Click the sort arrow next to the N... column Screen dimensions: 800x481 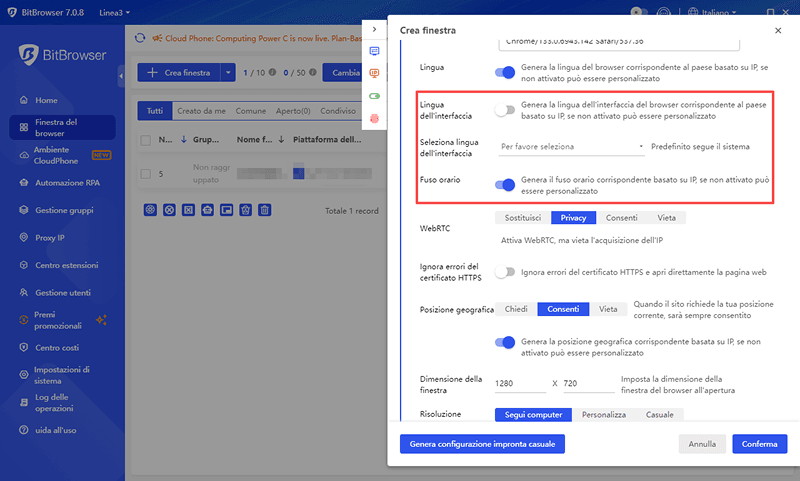(184, 139)
